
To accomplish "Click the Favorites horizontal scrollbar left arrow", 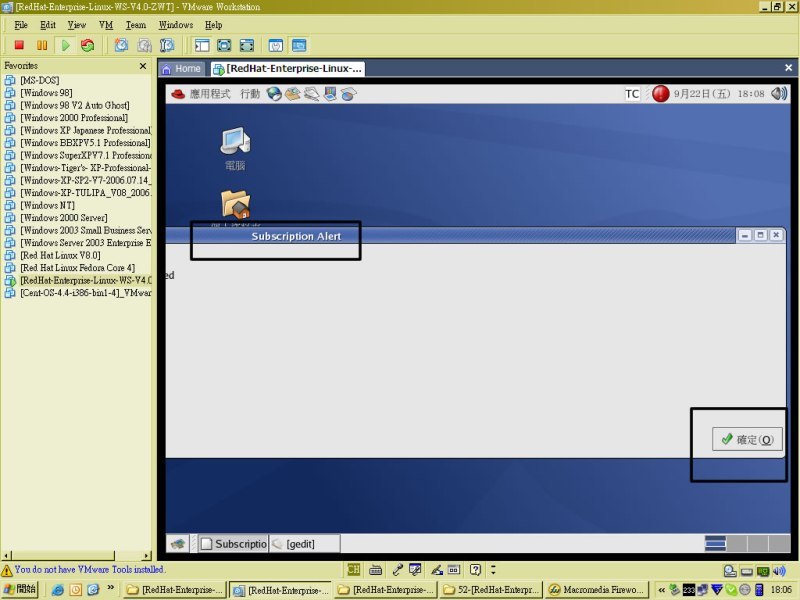I will coord(6,555).
